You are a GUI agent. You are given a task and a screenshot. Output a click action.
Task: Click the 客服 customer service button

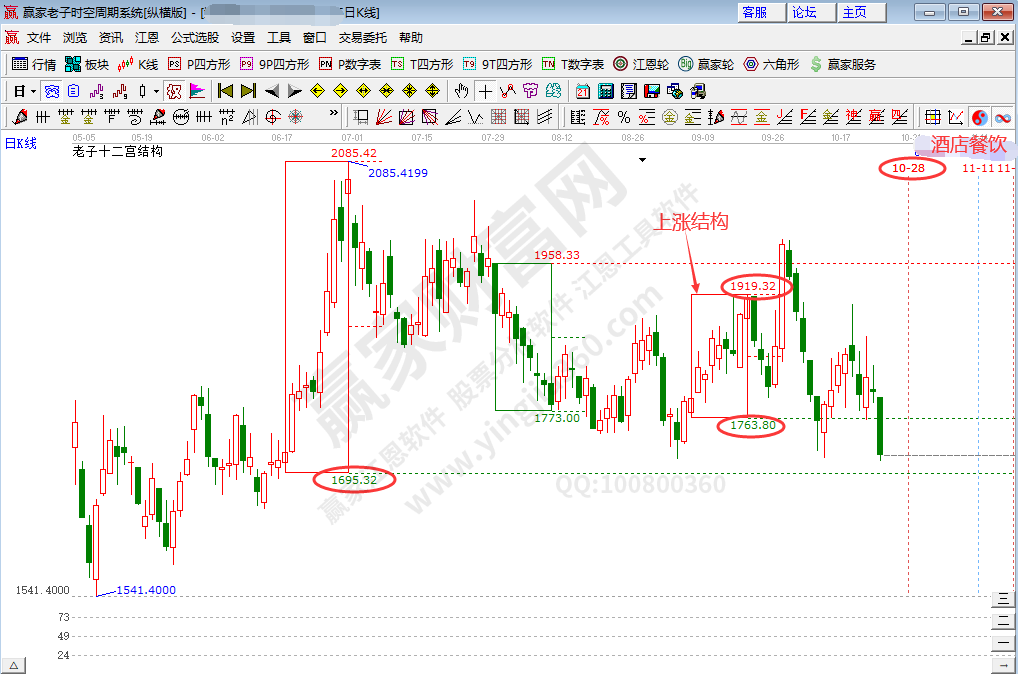755,12
